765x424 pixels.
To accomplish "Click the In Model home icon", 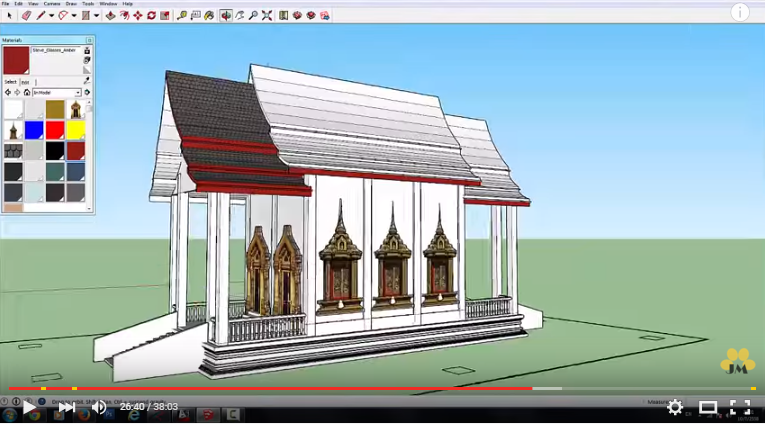I will [x=27, y=92].
